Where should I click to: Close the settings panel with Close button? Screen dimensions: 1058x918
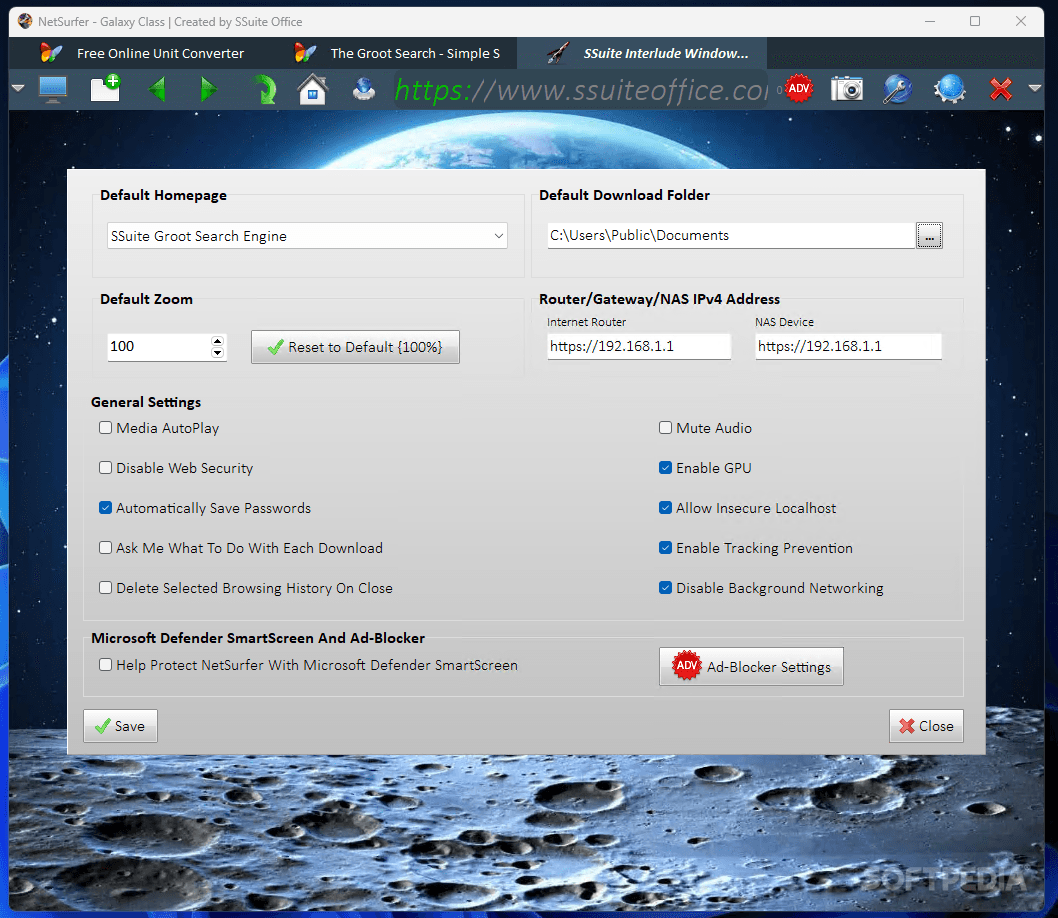click(926, 726)
